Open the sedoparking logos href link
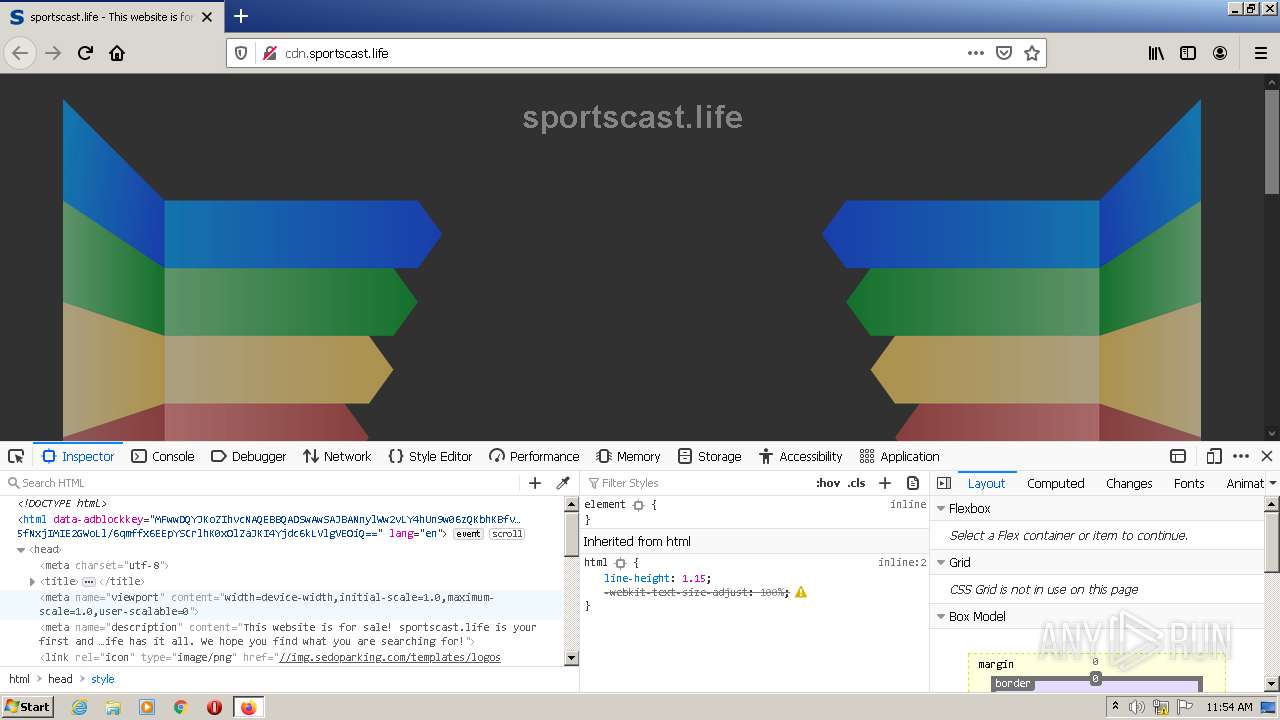 389,657
